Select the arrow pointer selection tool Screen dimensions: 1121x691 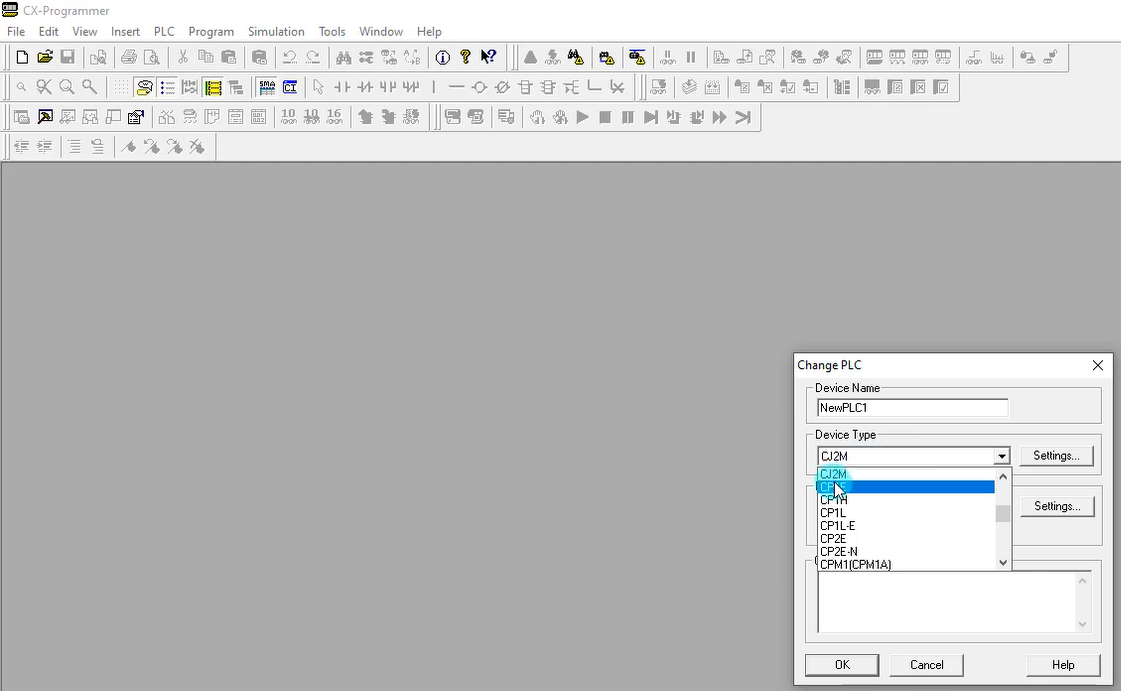tap(318, 87)
